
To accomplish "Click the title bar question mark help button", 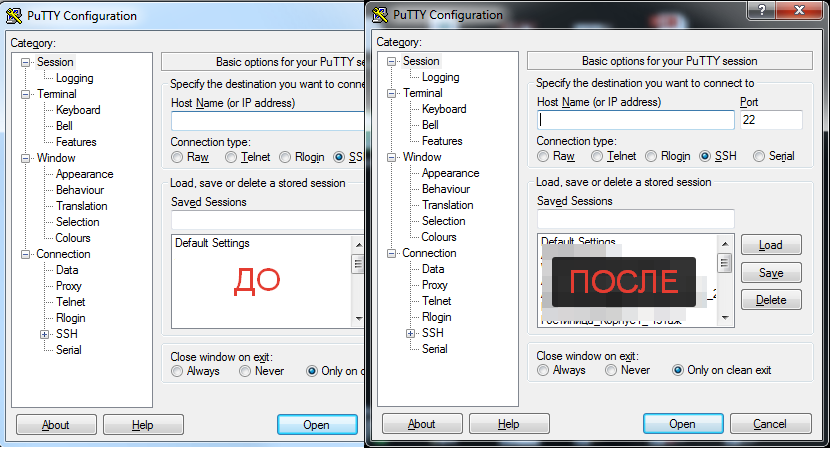I will [x=762, y=10].
